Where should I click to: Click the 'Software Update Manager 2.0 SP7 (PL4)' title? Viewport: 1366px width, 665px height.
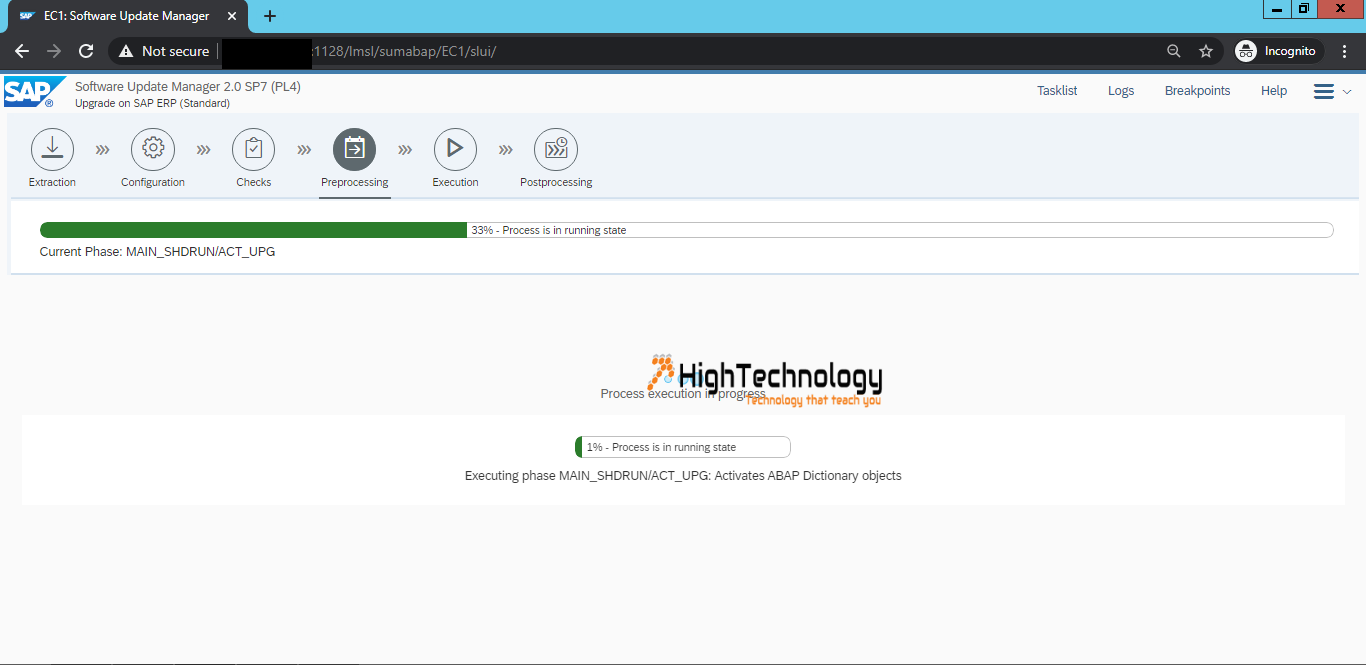pos(188,87)
